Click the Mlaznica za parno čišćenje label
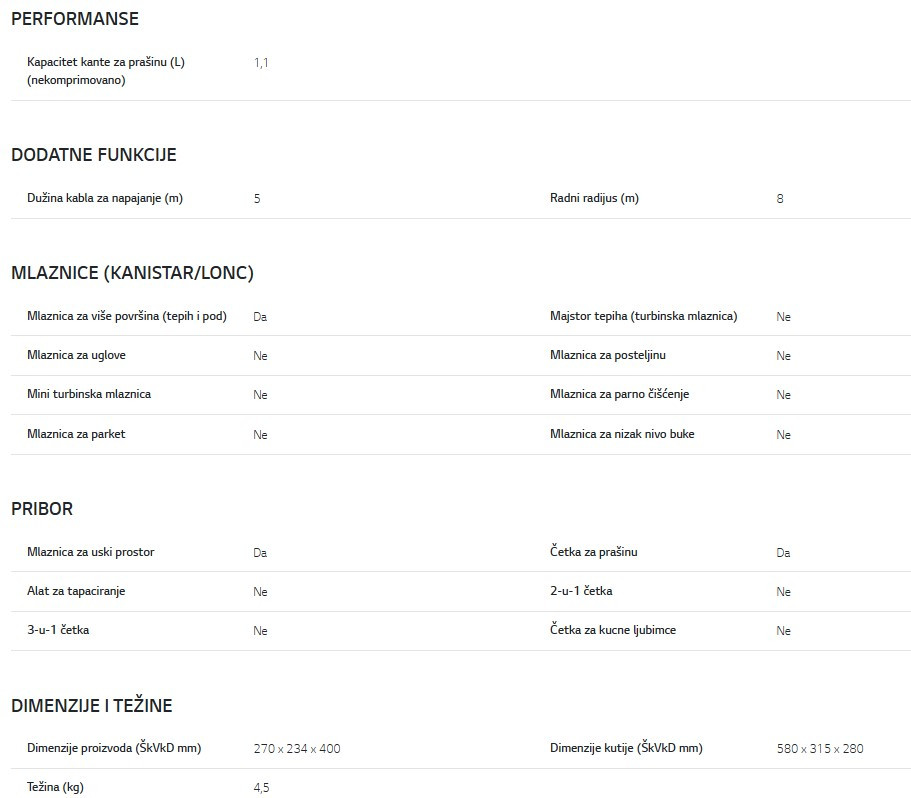Screen dimensions: 911x798 click(619, 394)
